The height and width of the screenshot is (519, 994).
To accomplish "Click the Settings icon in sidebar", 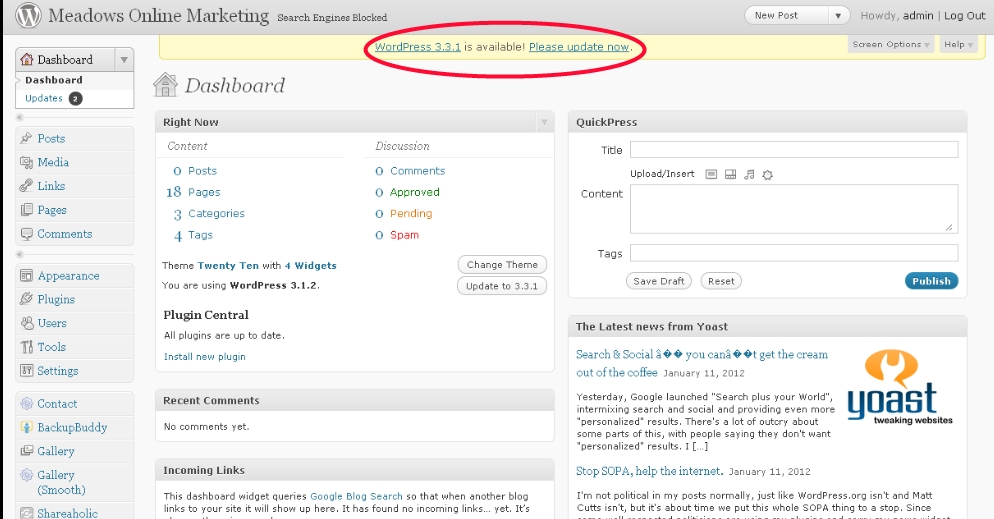I will (26, 371).
